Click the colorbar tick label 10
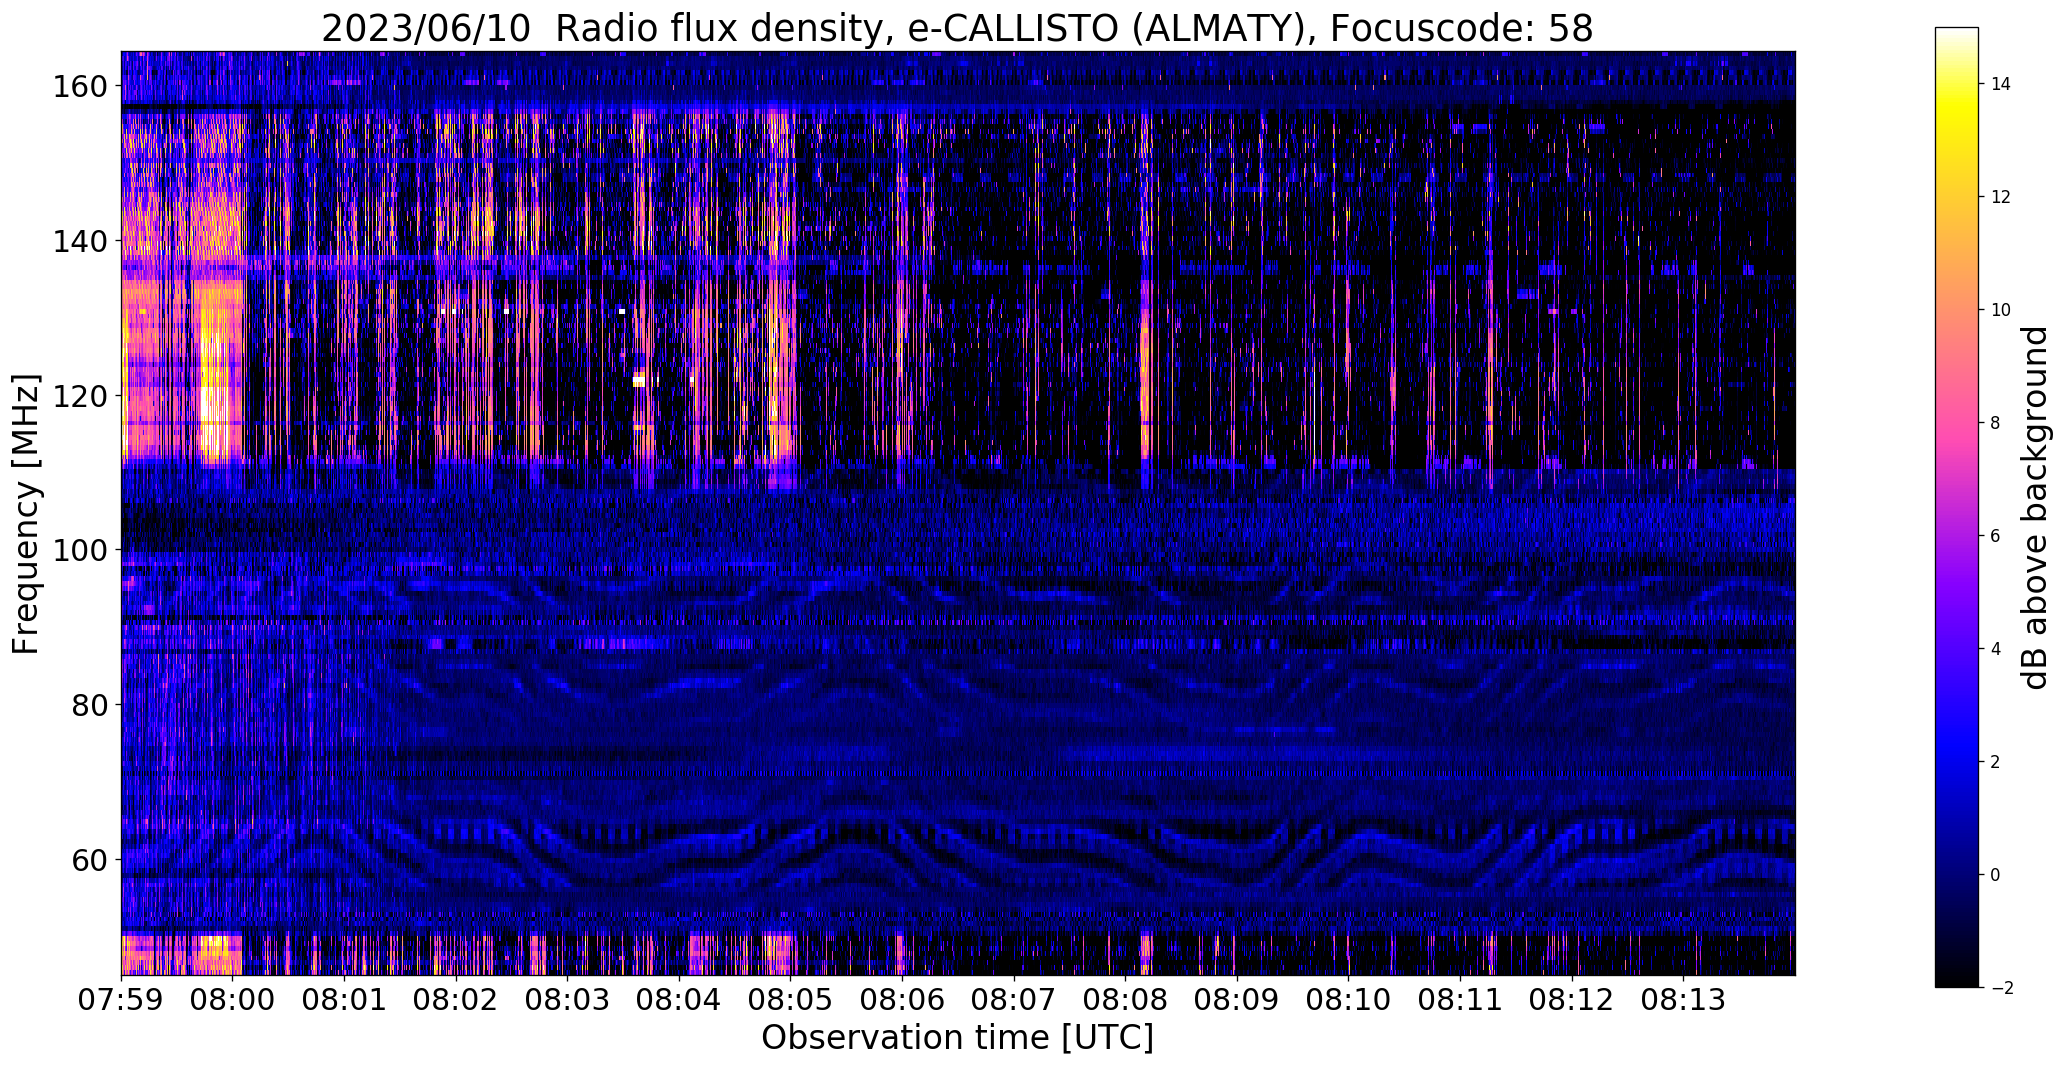This screenshot has width=2066, height=1067. click(x=2000, y=310)
